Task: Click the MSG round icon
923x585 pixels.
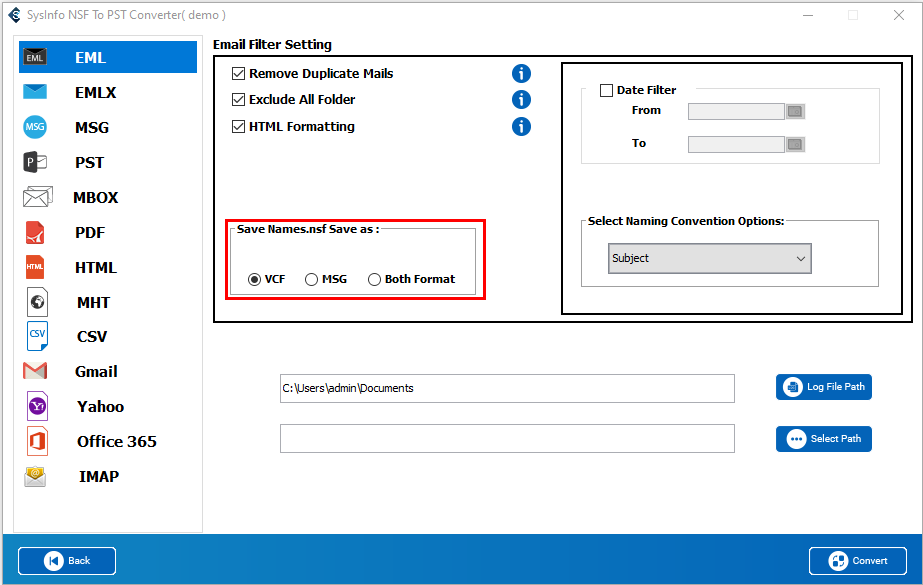Action: point(35,127)
